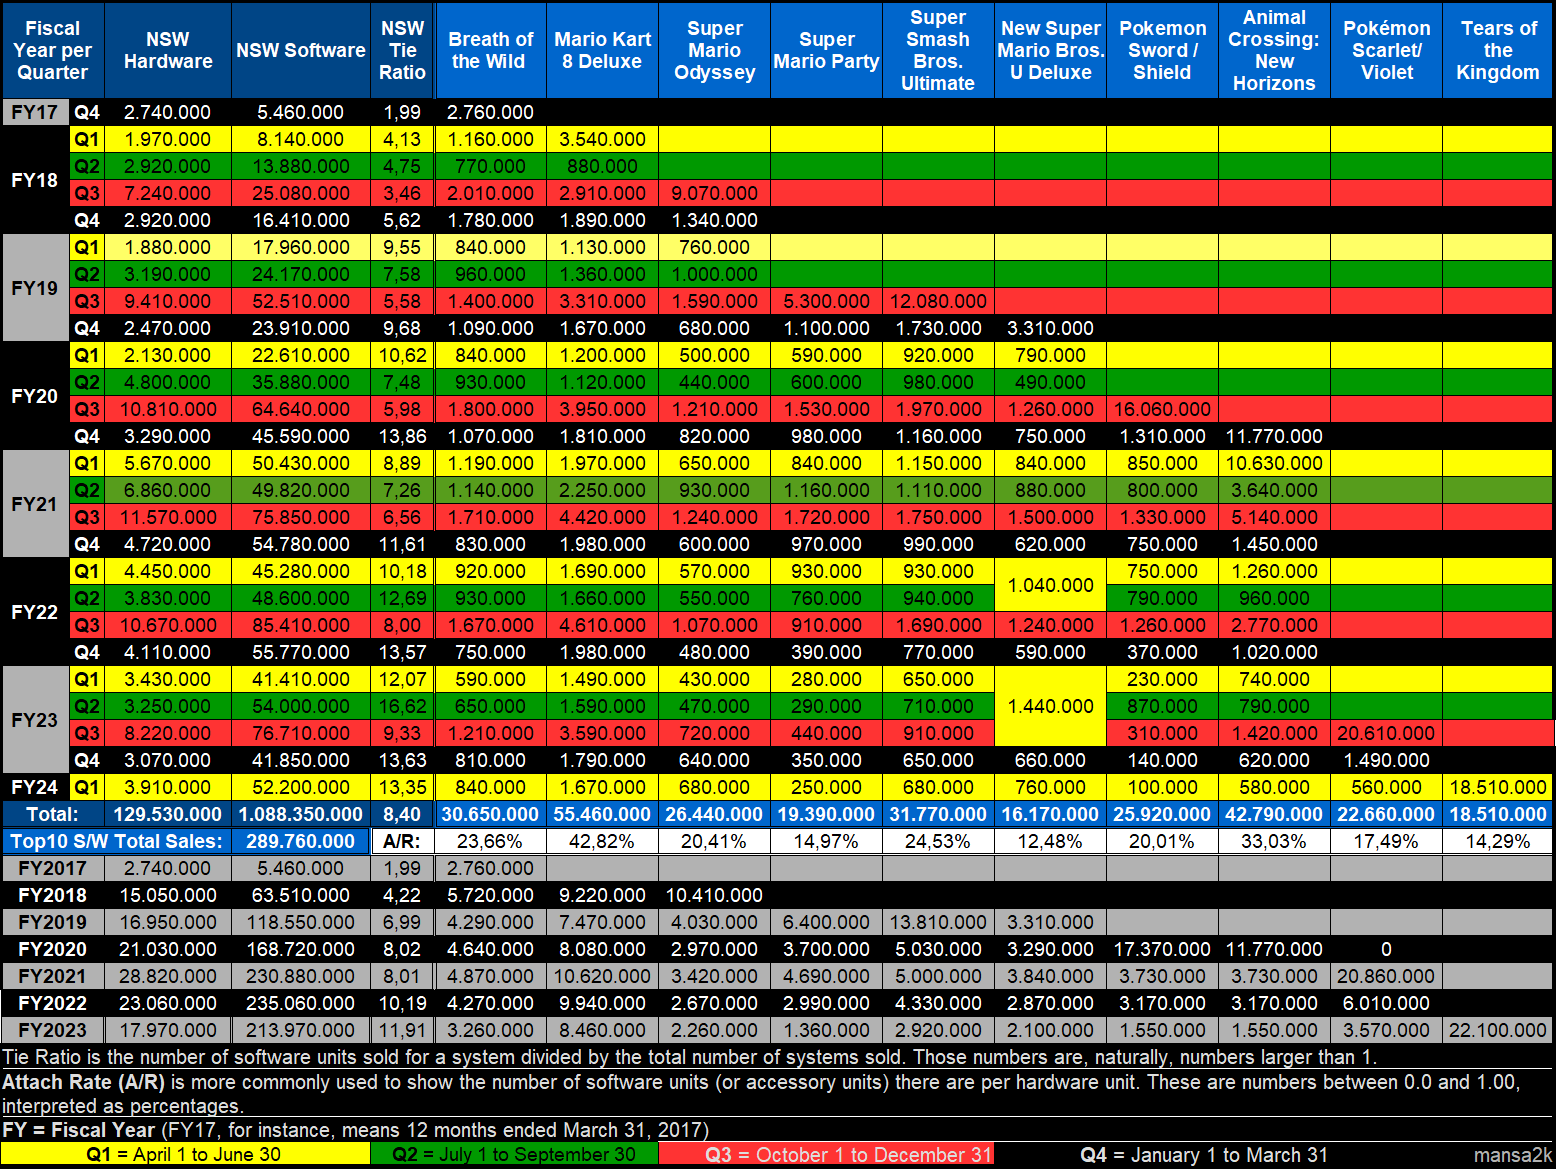Select Tears of the Kingdom value 18.510.000 in FY24 row
The image size is (1556, 1170).
(x=1498, y=787)
